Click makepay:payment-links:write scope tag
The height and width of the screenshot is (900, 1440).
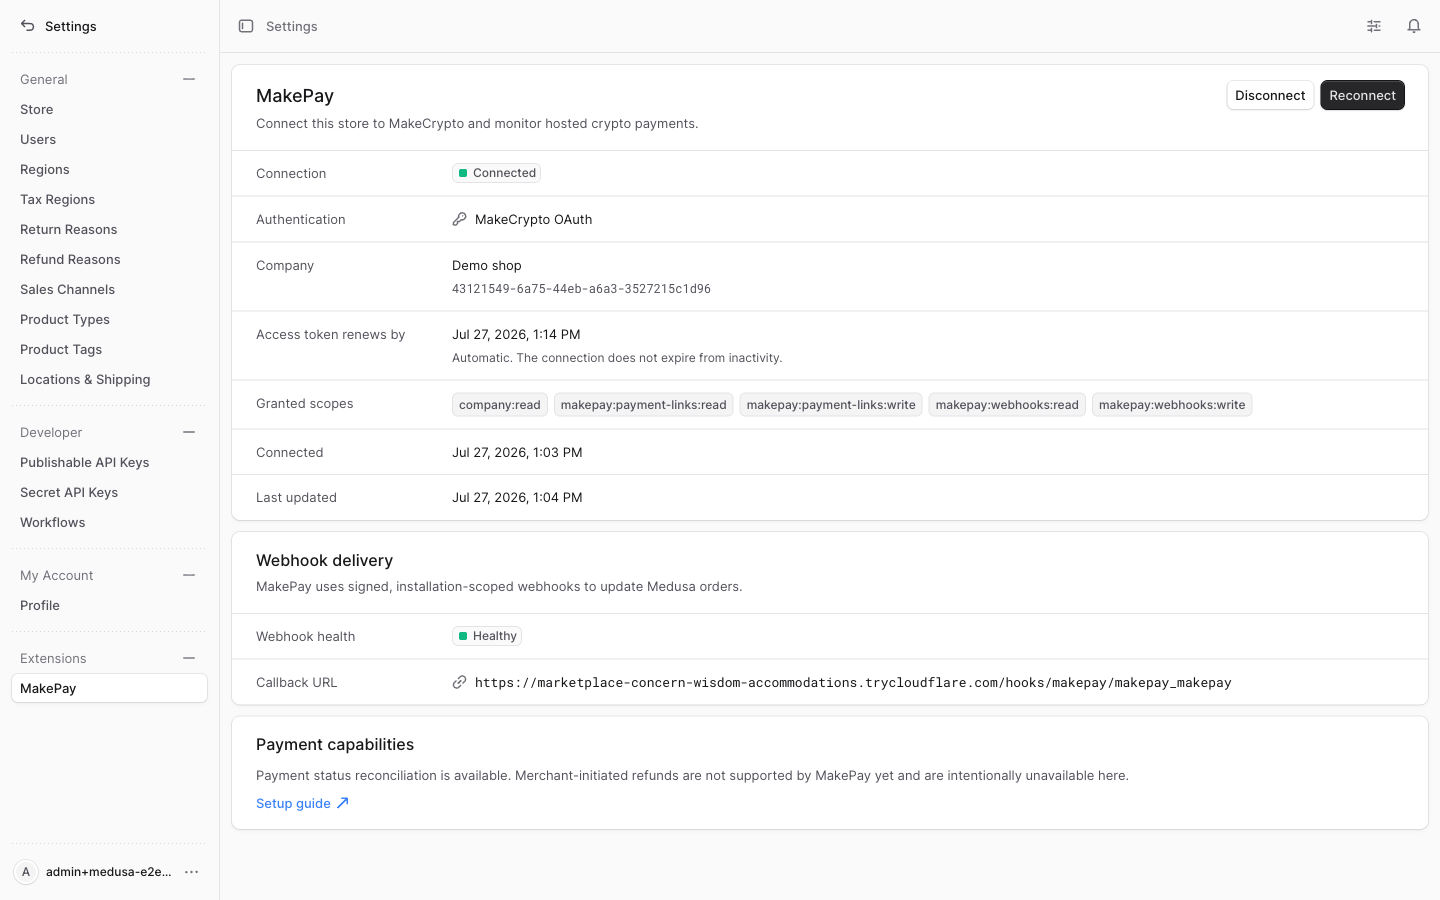831,405
